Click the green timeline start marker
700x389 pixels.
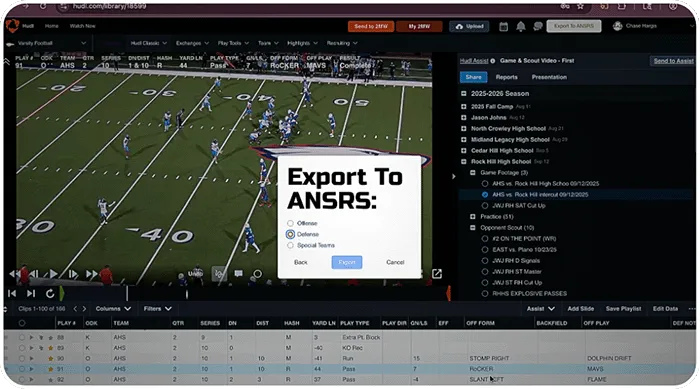tap(62, 293)
